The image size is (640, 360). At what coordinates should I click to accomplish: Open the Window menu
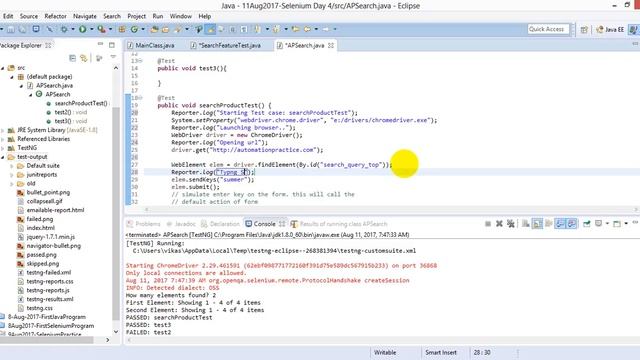tap(180, 16)
